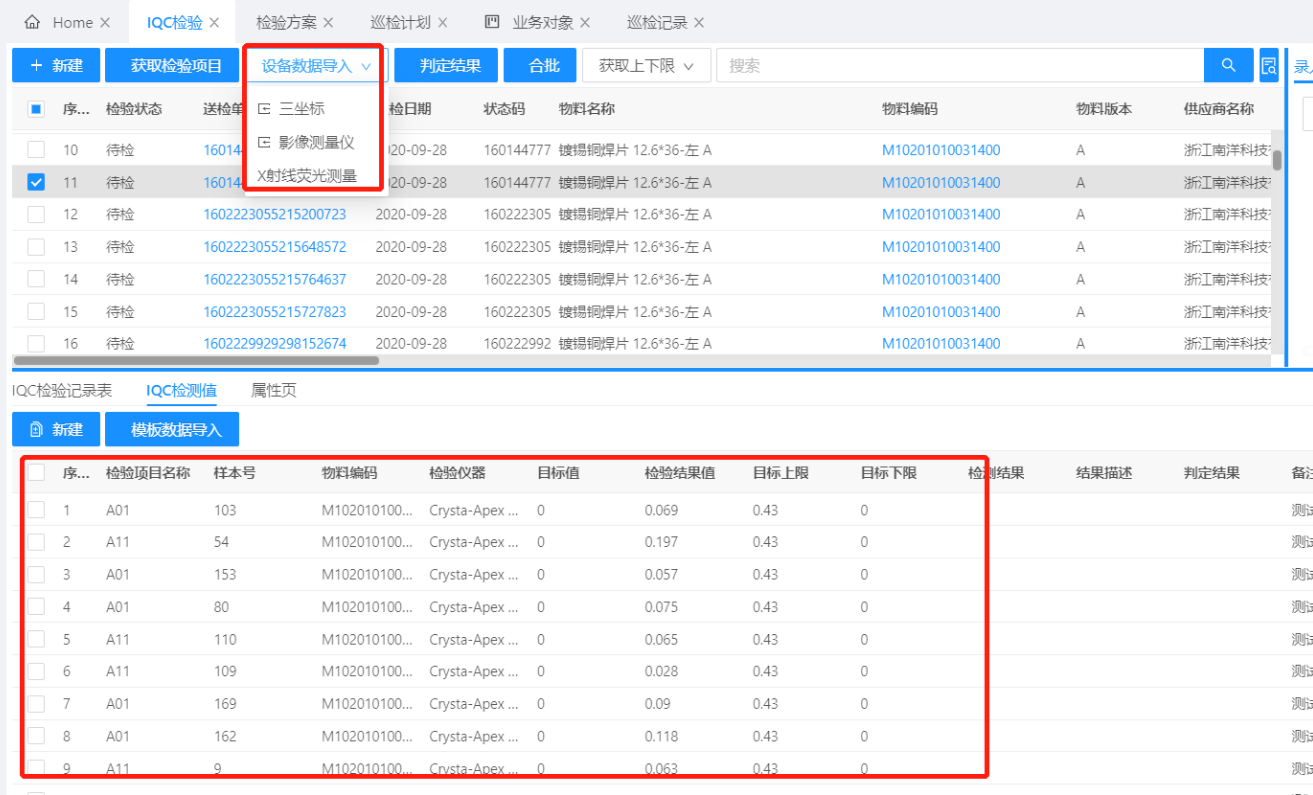Click the 检验结果值 column header
This screenshot has height=795, width=1313.
[x=680, y=473]
